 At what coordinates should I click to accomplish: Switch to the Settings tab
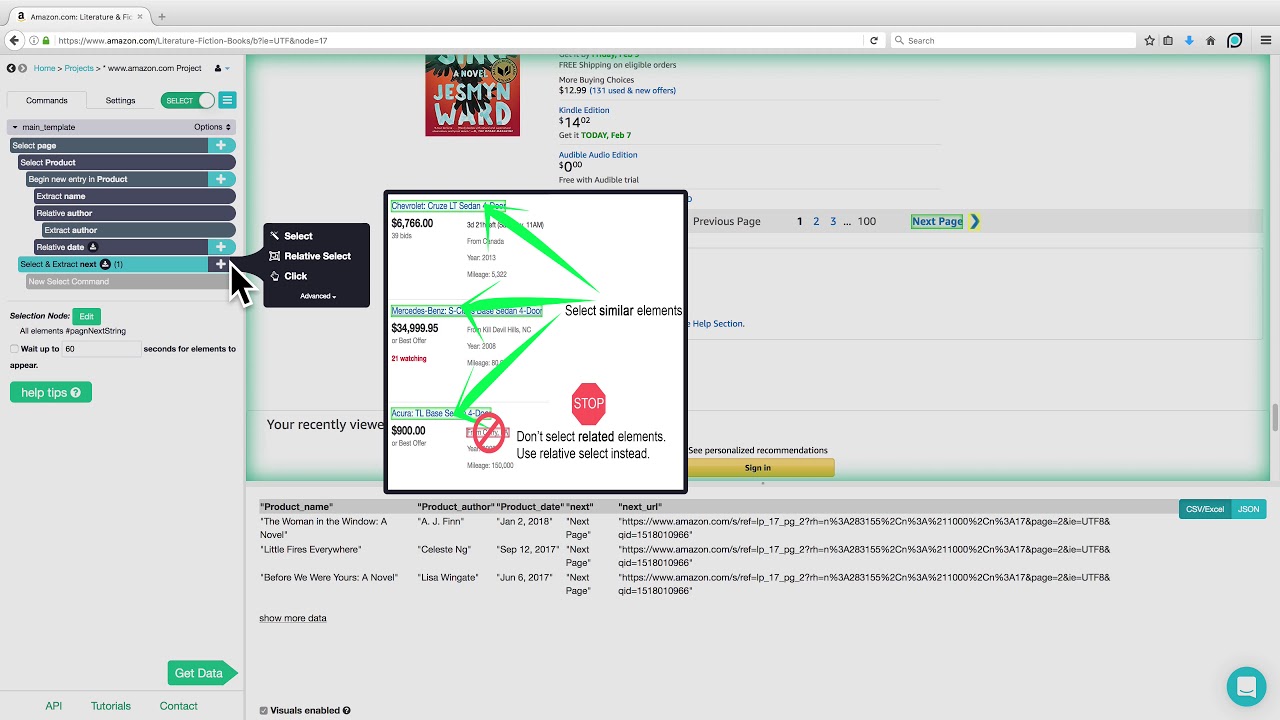coord(120,100)
